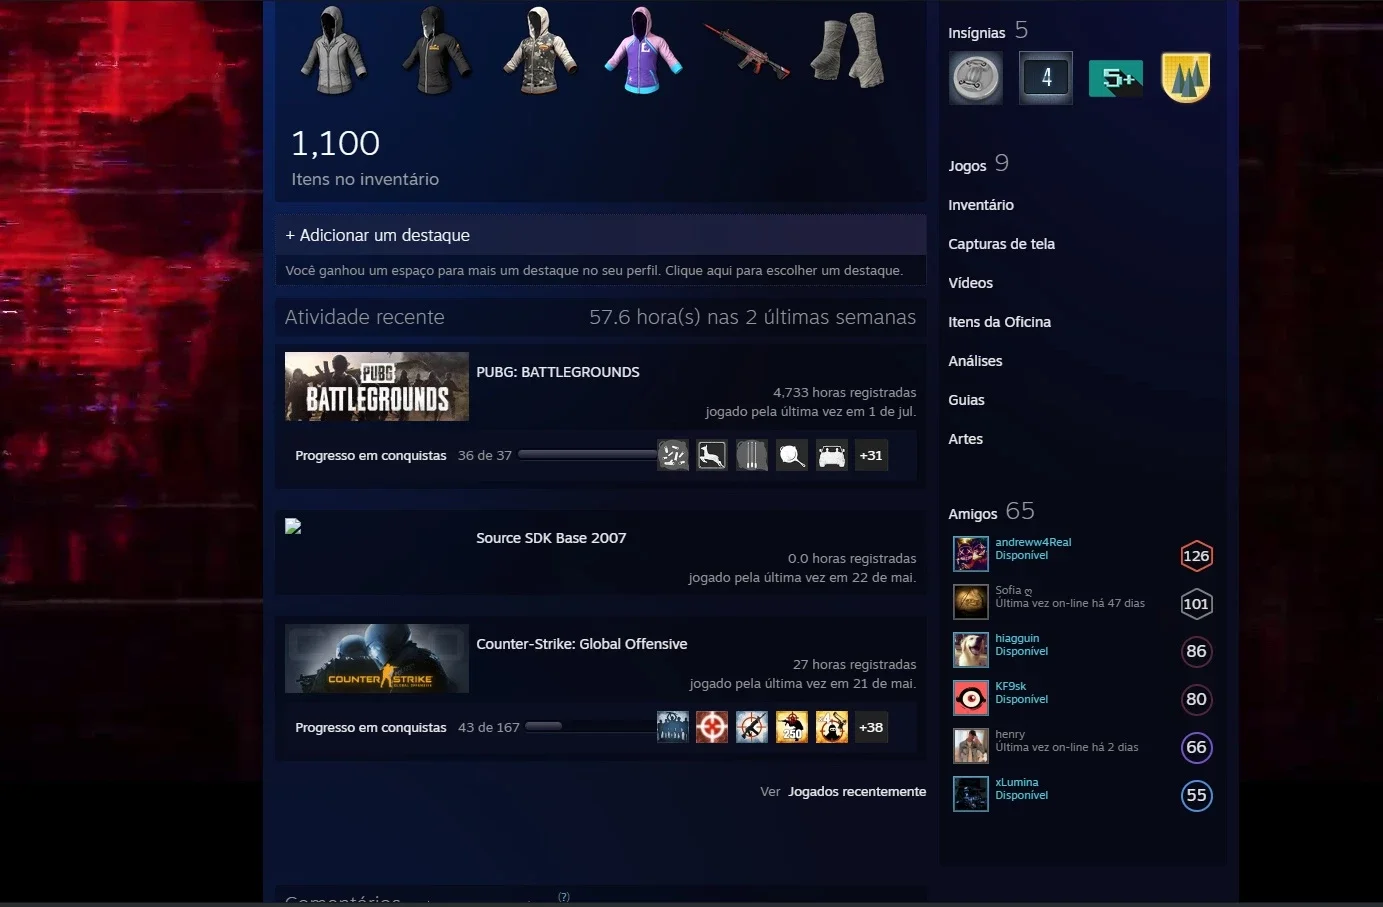Open the silver coin badge
1383x907 pixels.
point(975,78)
